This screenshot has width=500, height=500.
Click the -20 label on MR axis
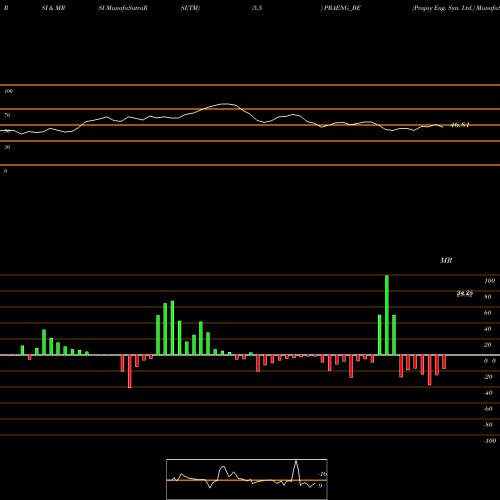point(488,377)
